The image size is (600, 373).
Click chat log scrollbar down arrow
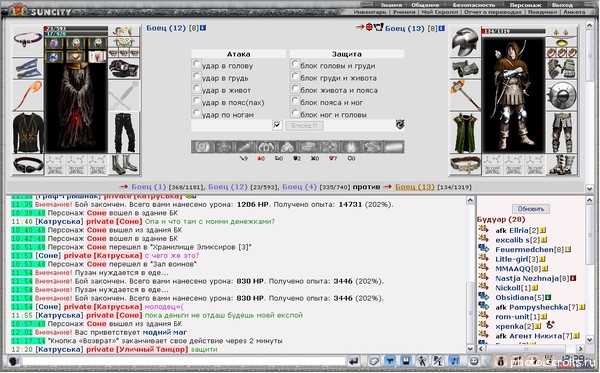[471, 349]
